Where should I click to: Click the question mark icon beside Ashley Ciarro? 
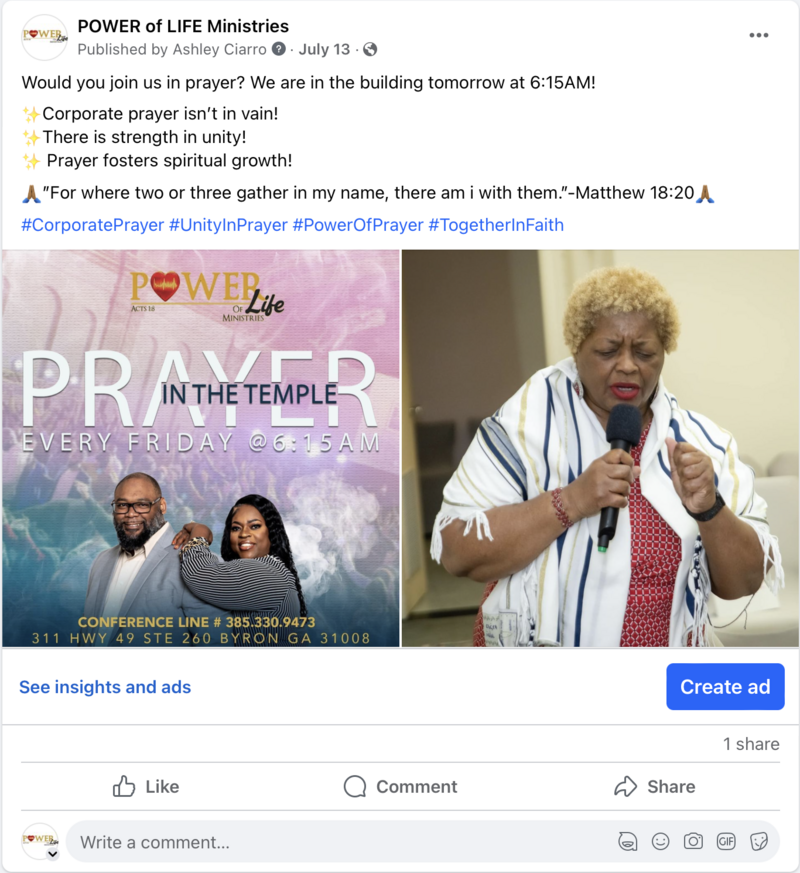[x=278, y=49]
